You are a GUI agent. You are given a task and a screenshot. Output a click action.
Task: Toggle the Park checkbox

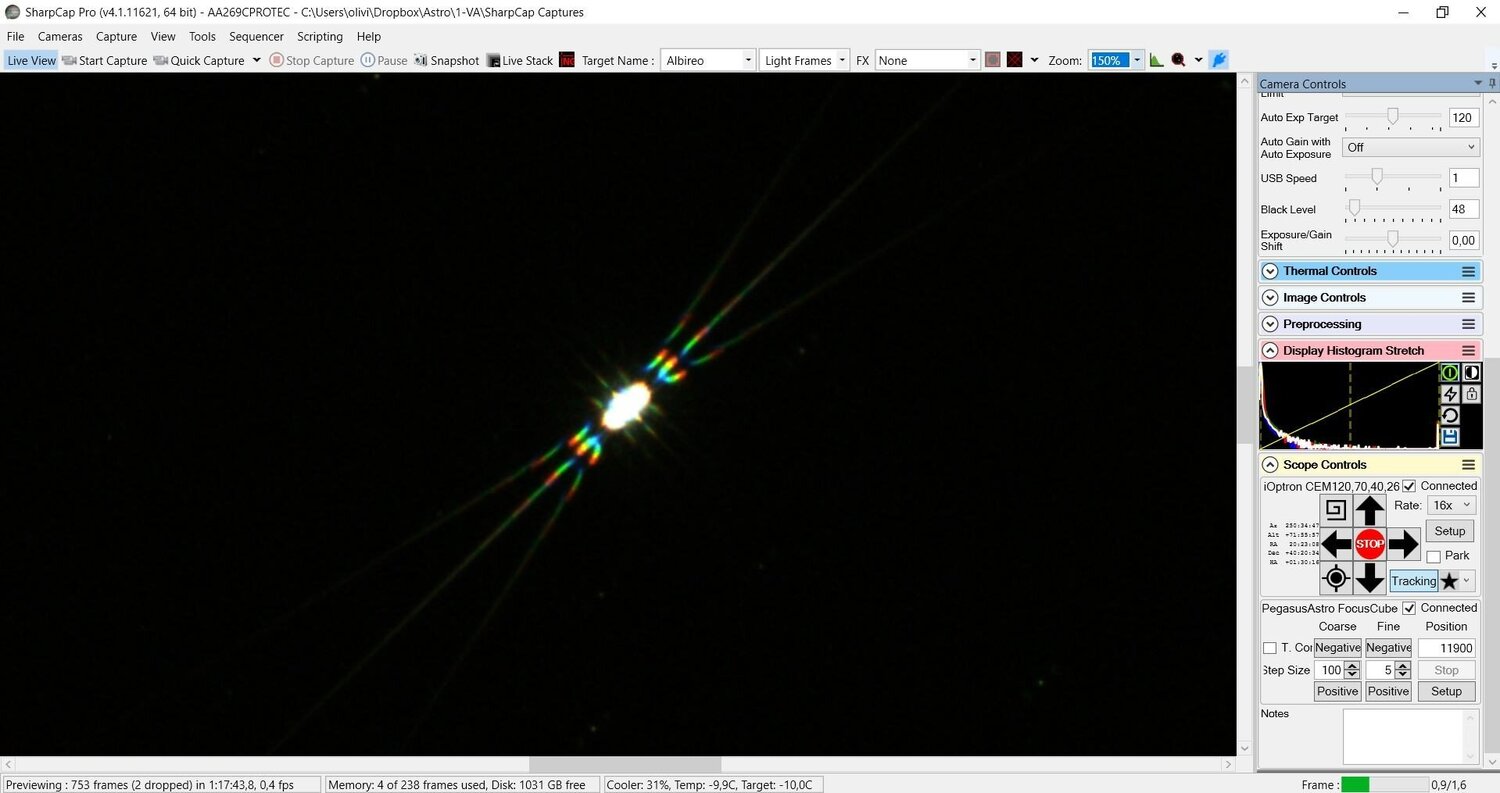pos(1433,556)
